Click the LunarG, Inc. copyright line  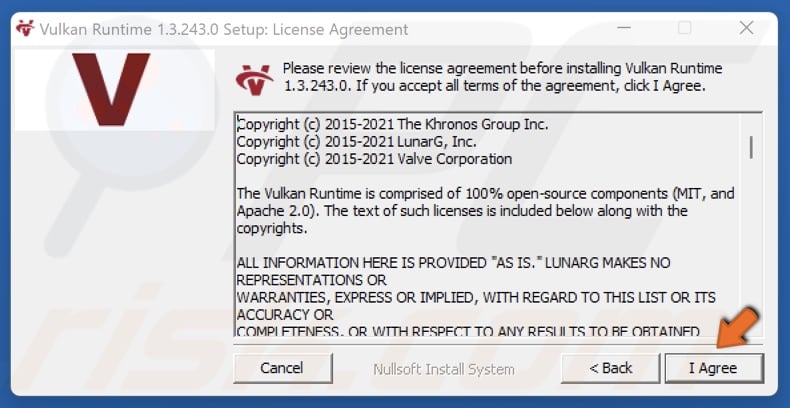(x=356, y=142)
